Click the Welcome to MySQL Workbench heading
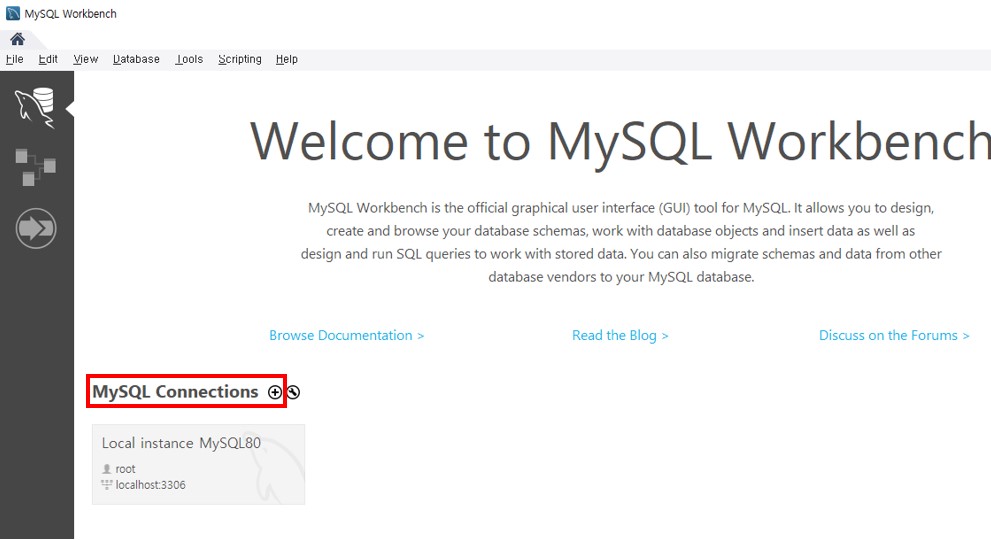The image size is (991, 540). coord(620,142)
